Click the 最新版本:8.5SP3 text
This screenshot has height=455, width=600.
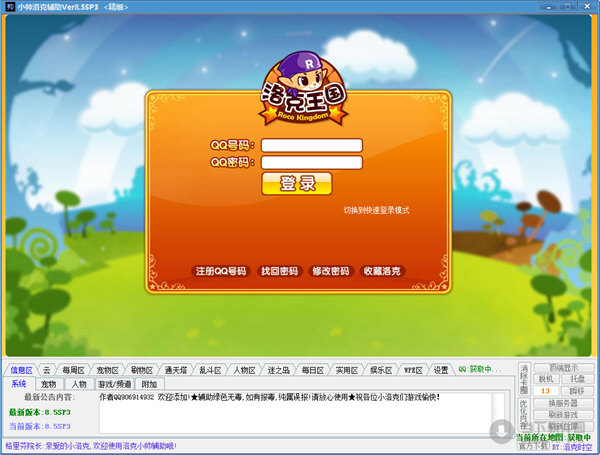point(40,412)
